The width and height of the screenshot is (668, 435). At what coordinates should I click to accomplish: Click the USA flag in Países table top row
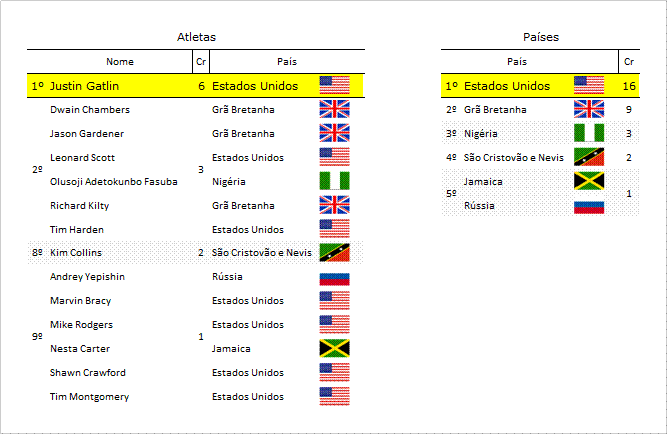click(x=589, y=85)
